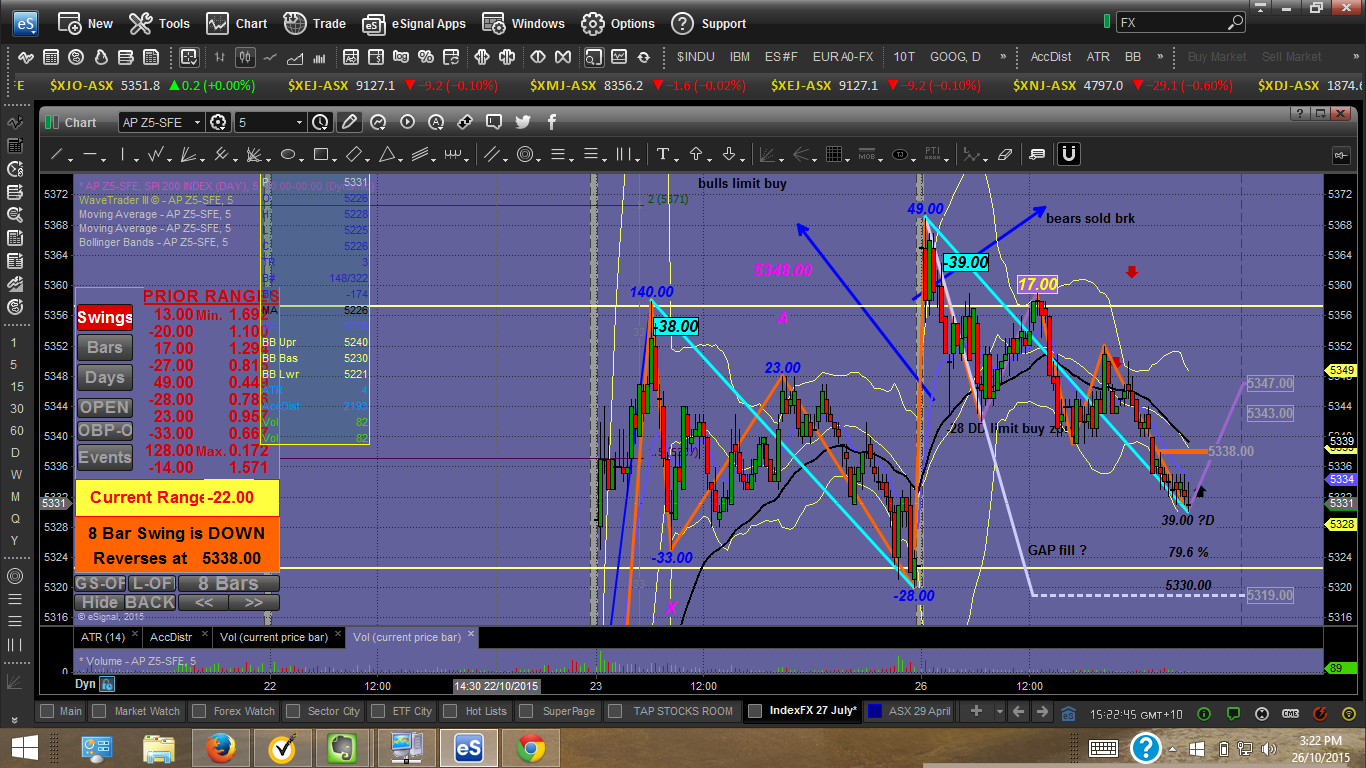This screenshot has height=768, width=1366.
Task: Select the triangle drawing tool
Action: (x=386, y=155)
